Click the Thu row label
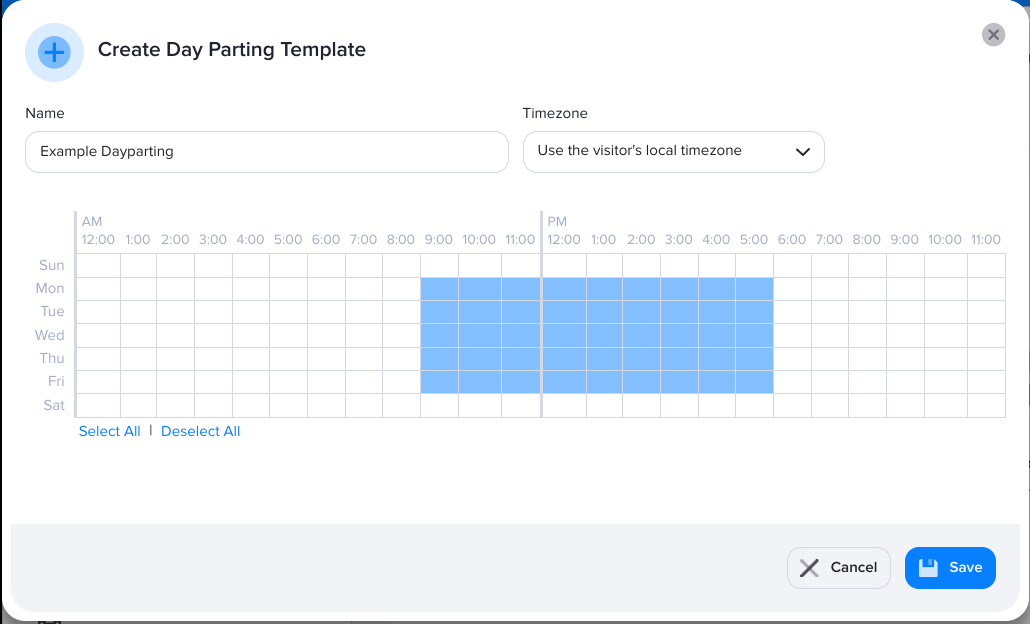This screenshot has height=624, width=1030. (52, 358)
